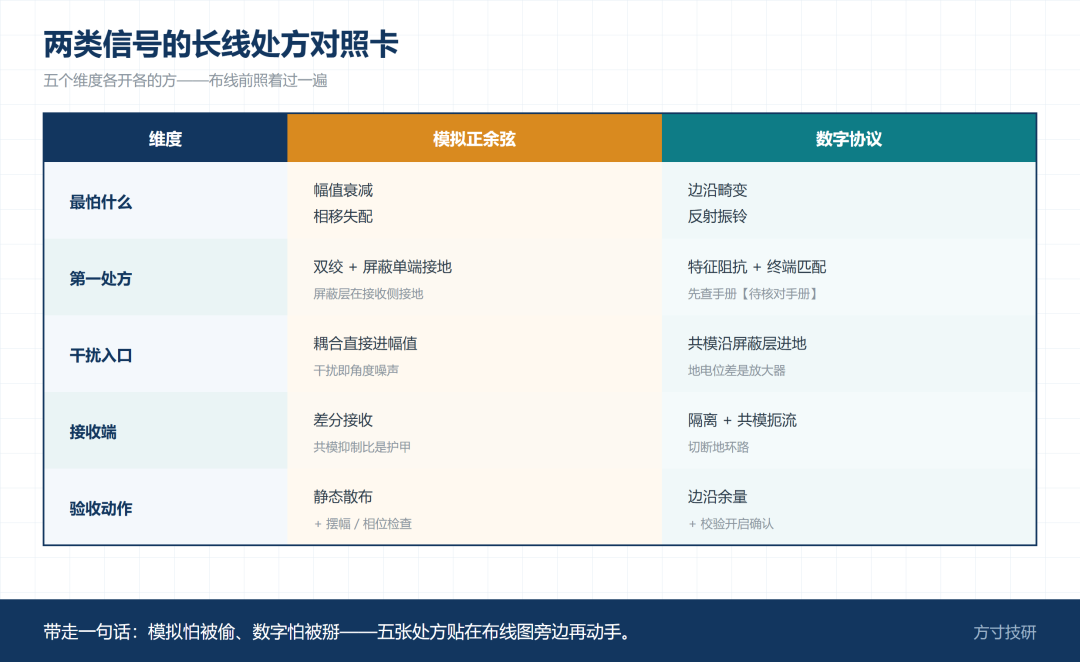Click the cell 双绞 + 屏蔽单端接地
The image size is (1080, 662).
tap(382, 267)
